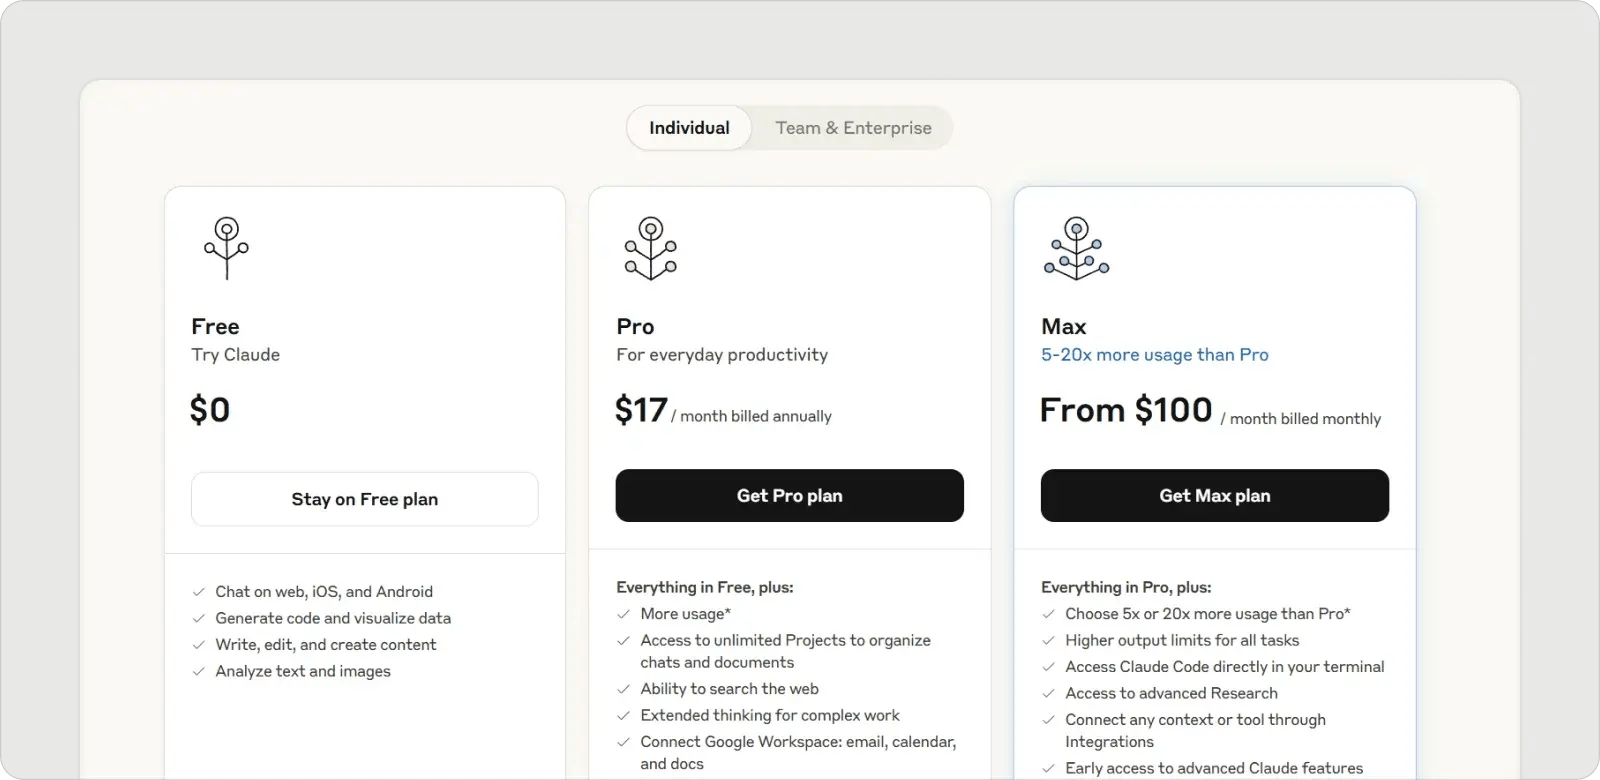The width and height of the screenshot is (1600, 780).
Task: Click the "From $100" price text
Action: click(x=1124, y=410)
